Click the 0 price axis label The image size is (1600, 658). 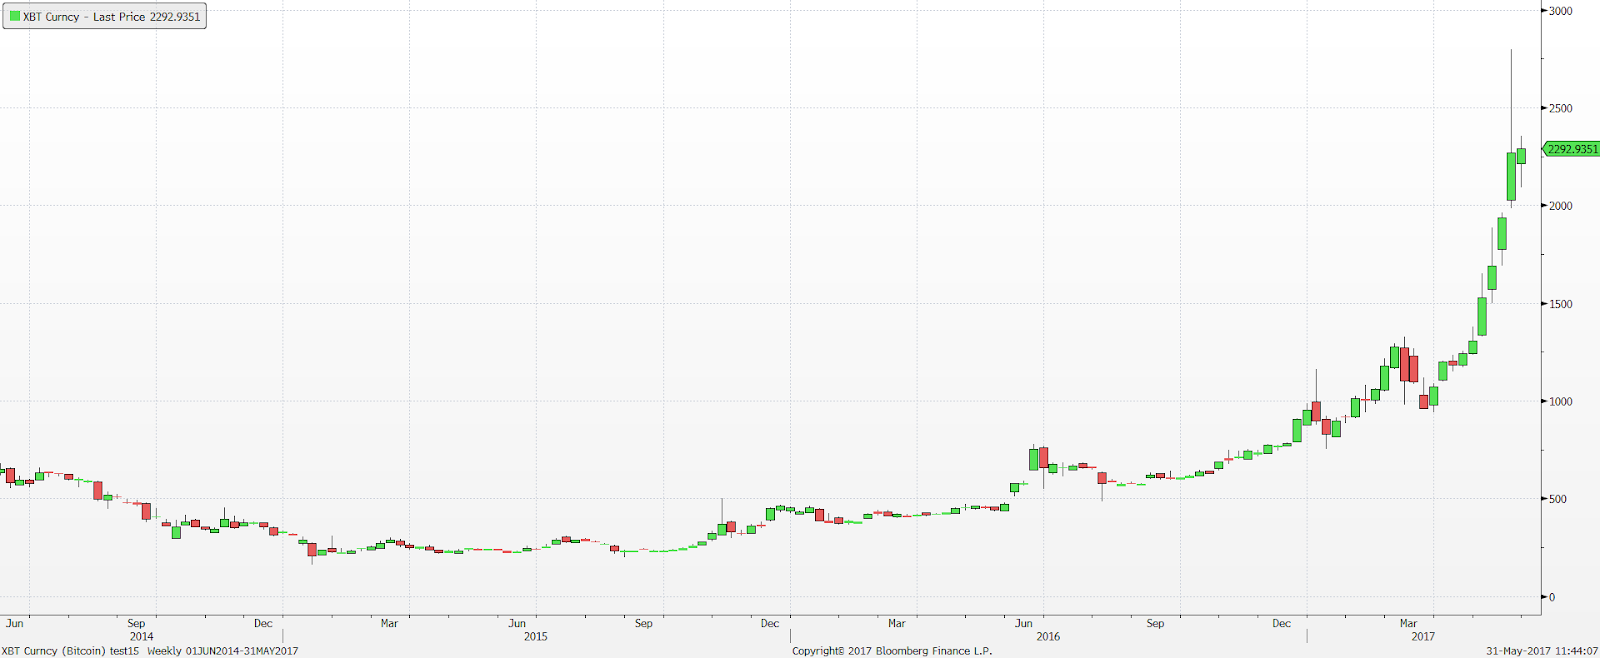[x=1552, y=597]
